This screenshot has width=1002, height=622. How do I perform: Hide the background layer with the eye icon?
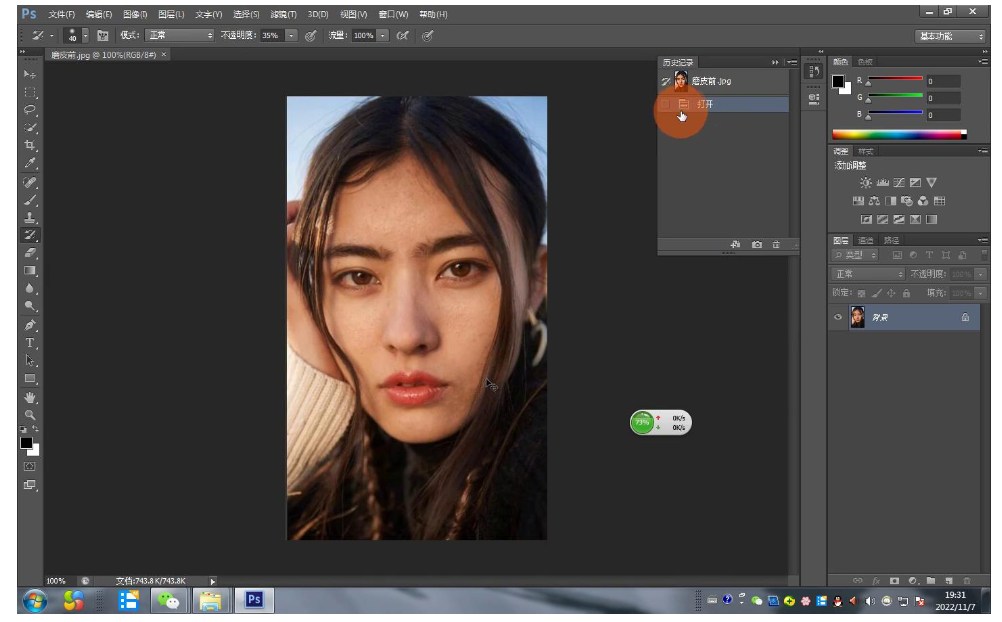838,317
